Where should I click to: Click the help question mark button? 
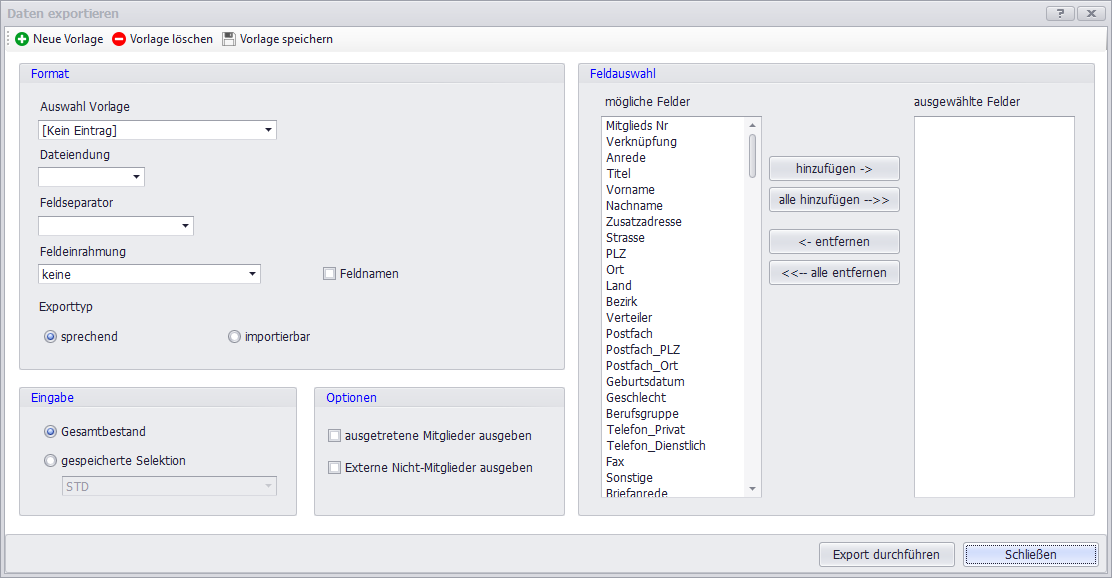1059,14
